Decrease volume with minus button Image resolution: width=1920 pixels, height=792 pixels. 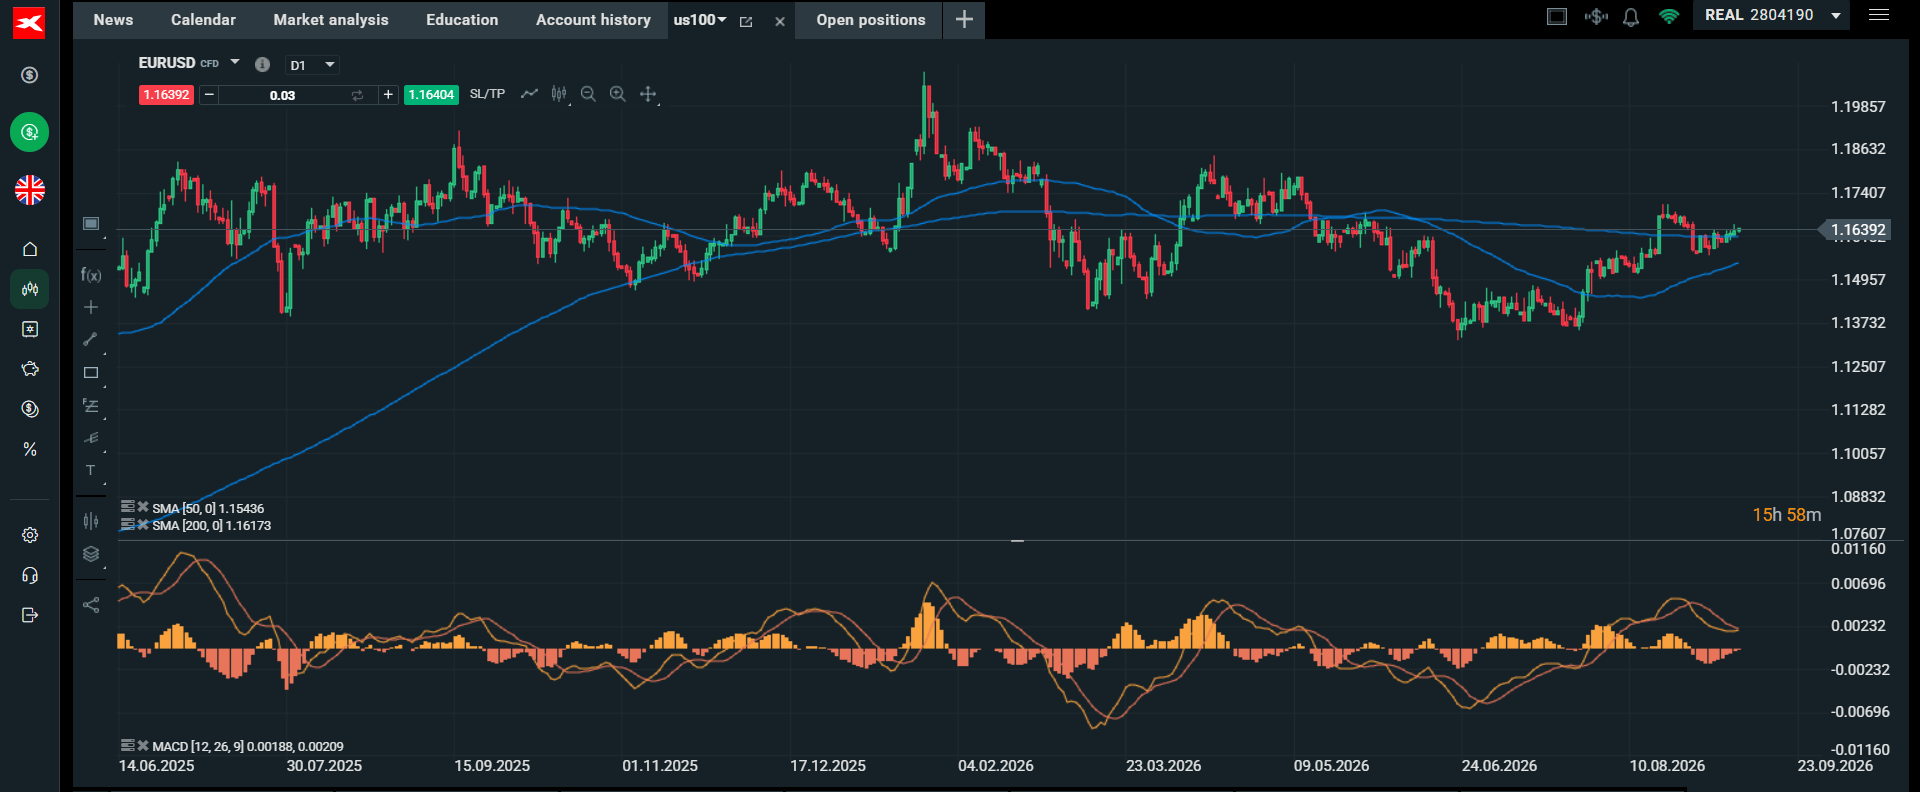click(x=208, y=95)
